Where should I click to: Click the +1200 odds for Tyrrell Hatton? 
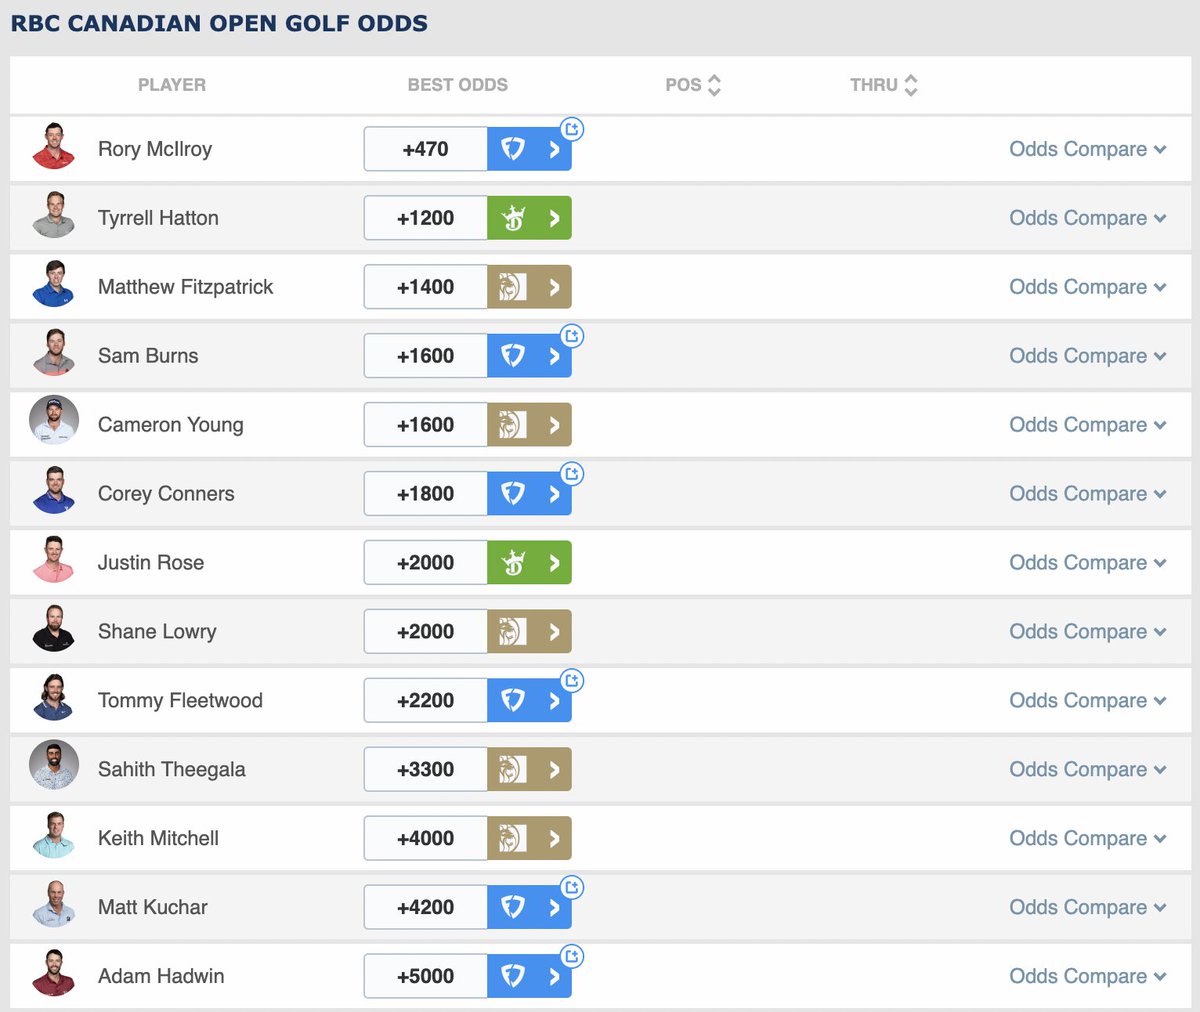coord(426,218)
